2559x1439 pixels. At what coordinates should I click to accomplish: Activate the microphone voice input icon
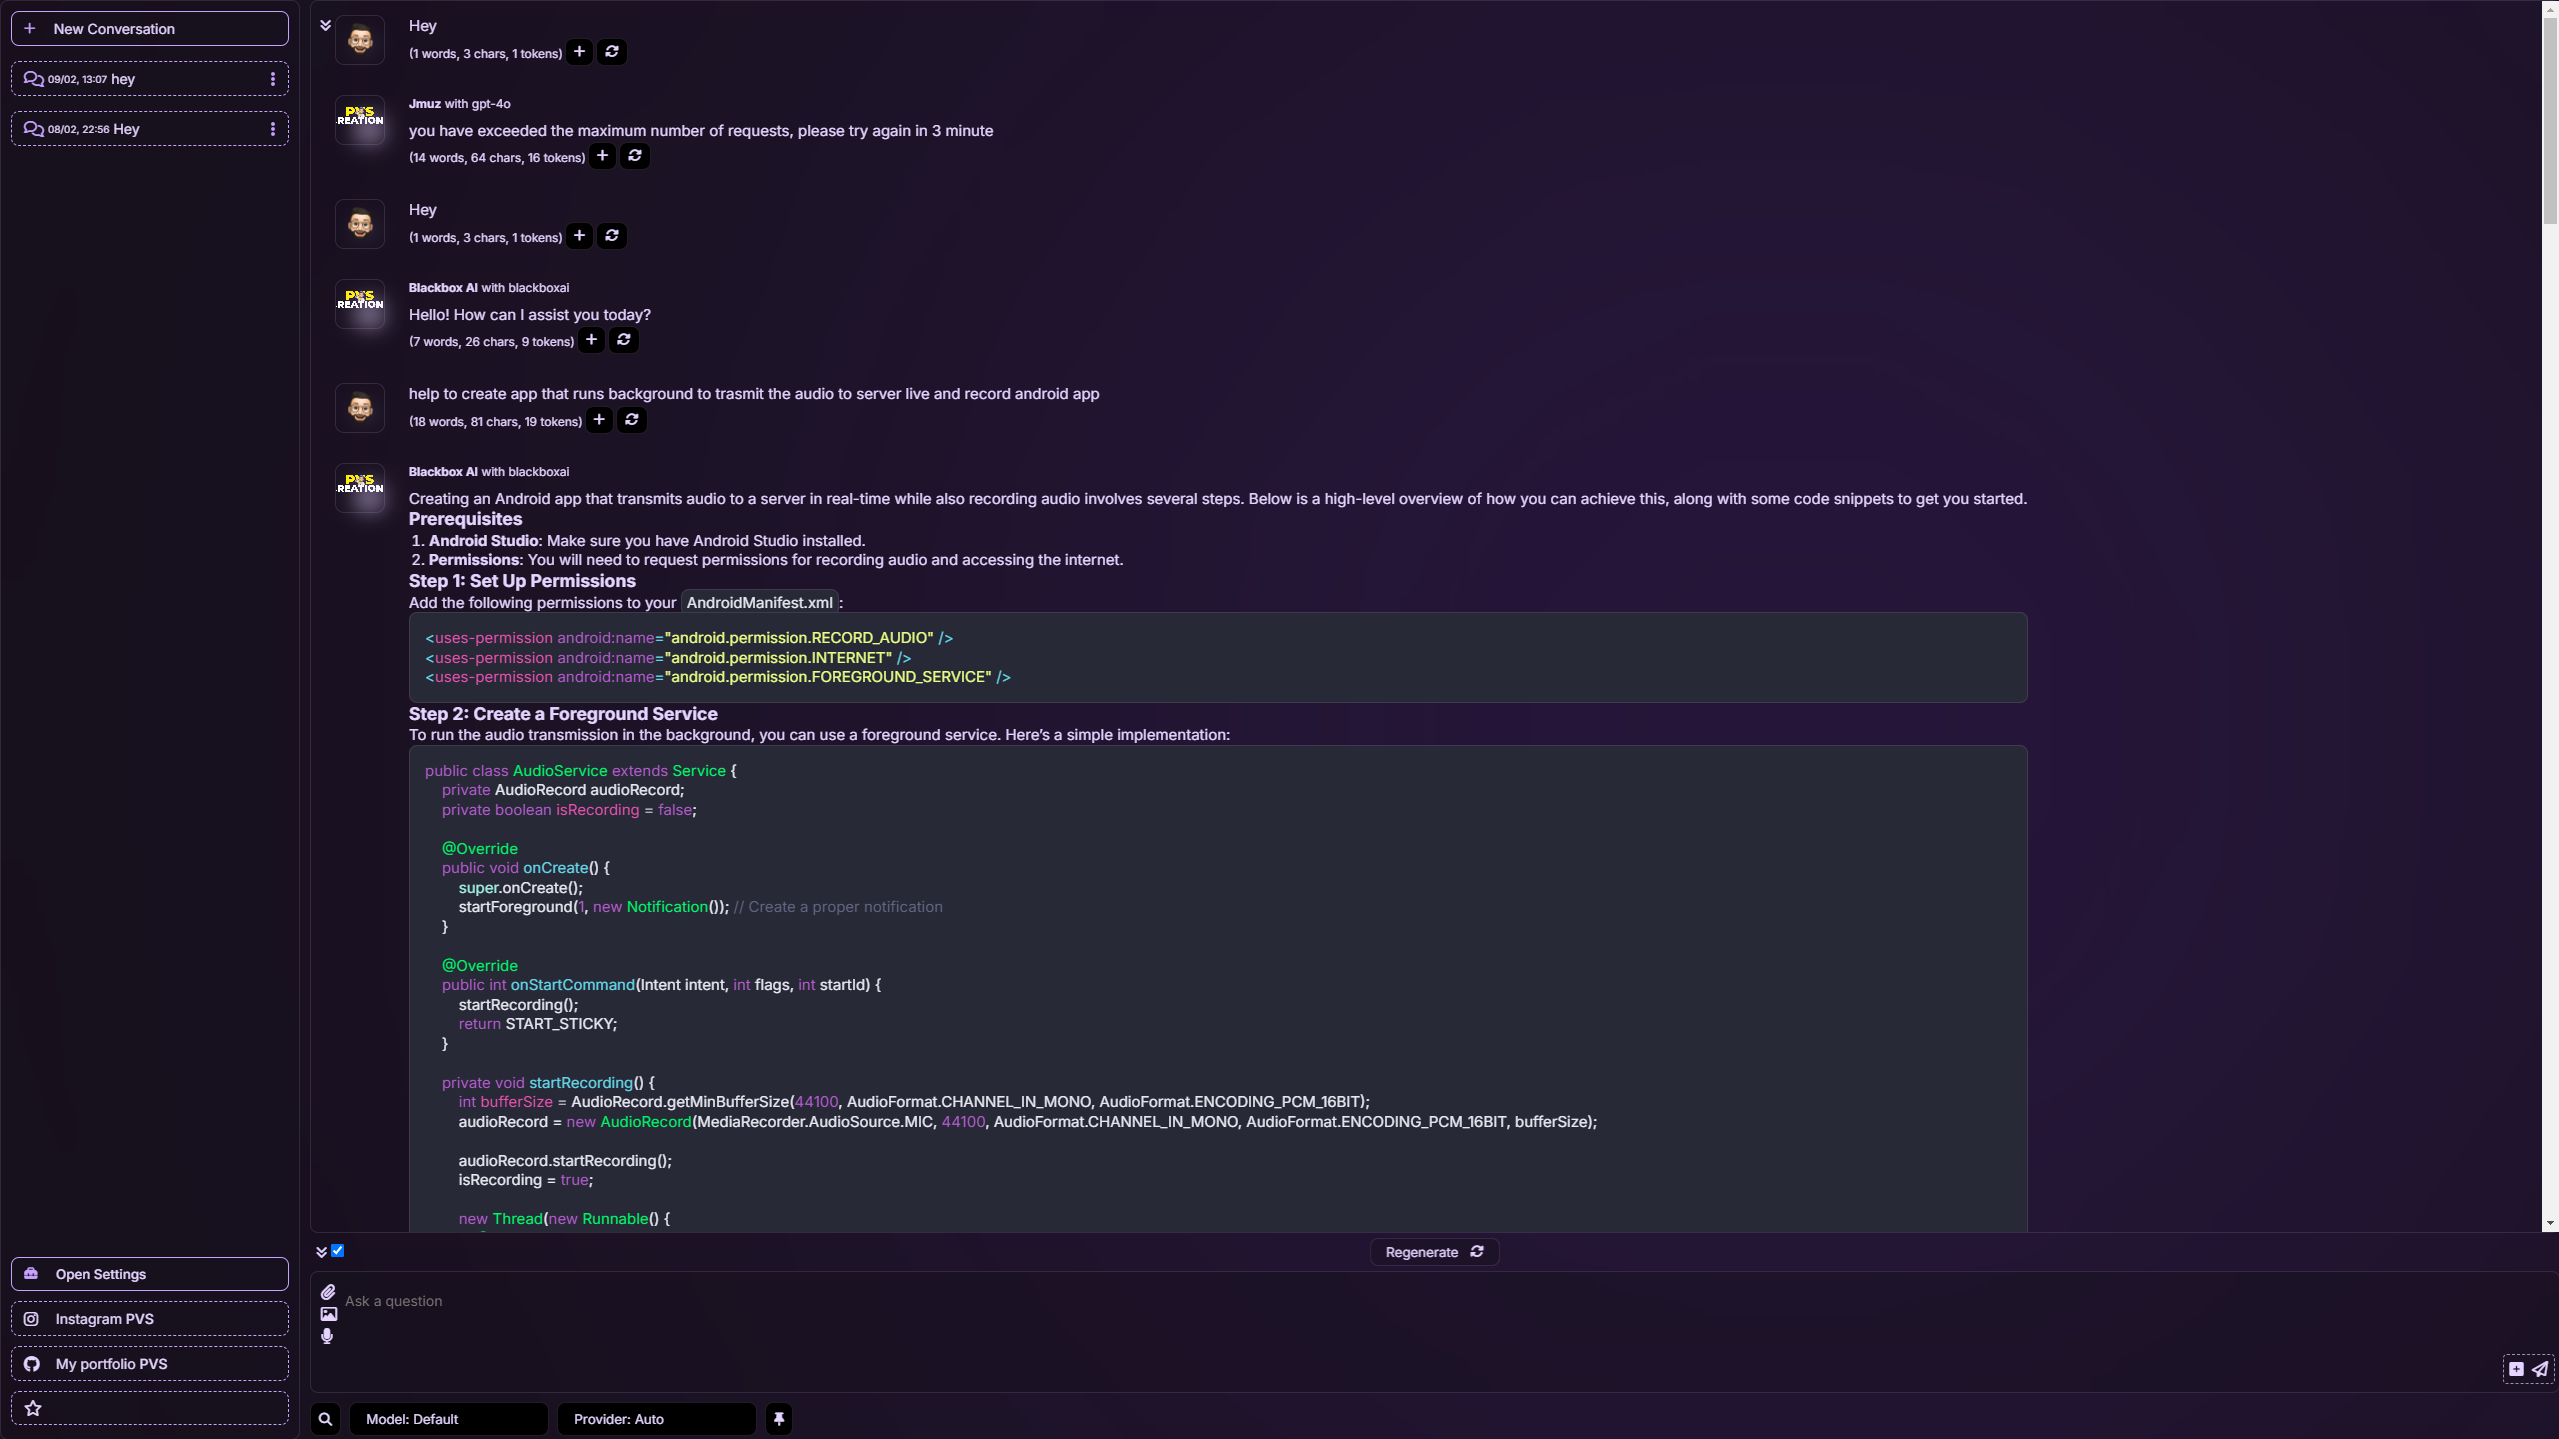(327, 1336)
